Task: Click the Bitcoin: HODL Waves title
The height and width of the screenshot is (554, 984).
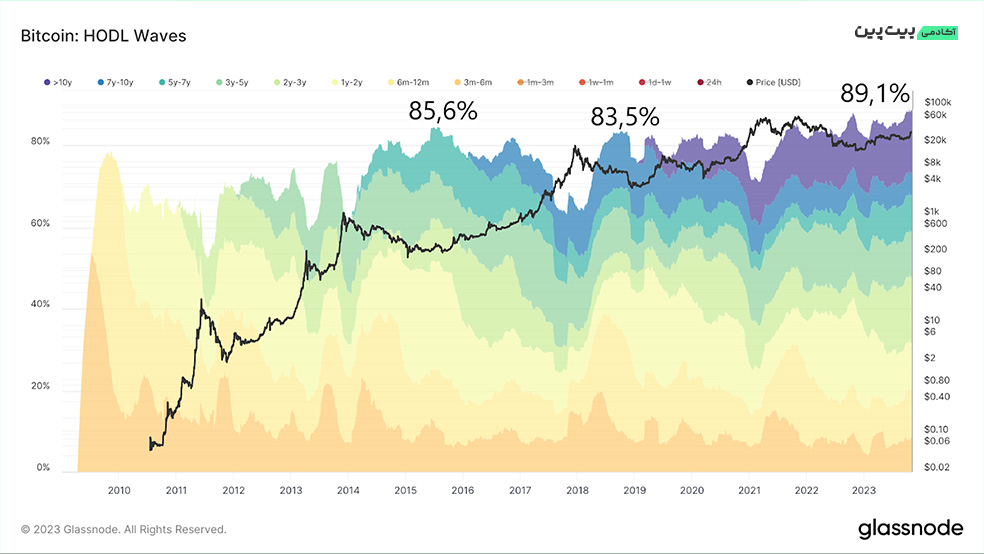Action: [x=104, y=36]
